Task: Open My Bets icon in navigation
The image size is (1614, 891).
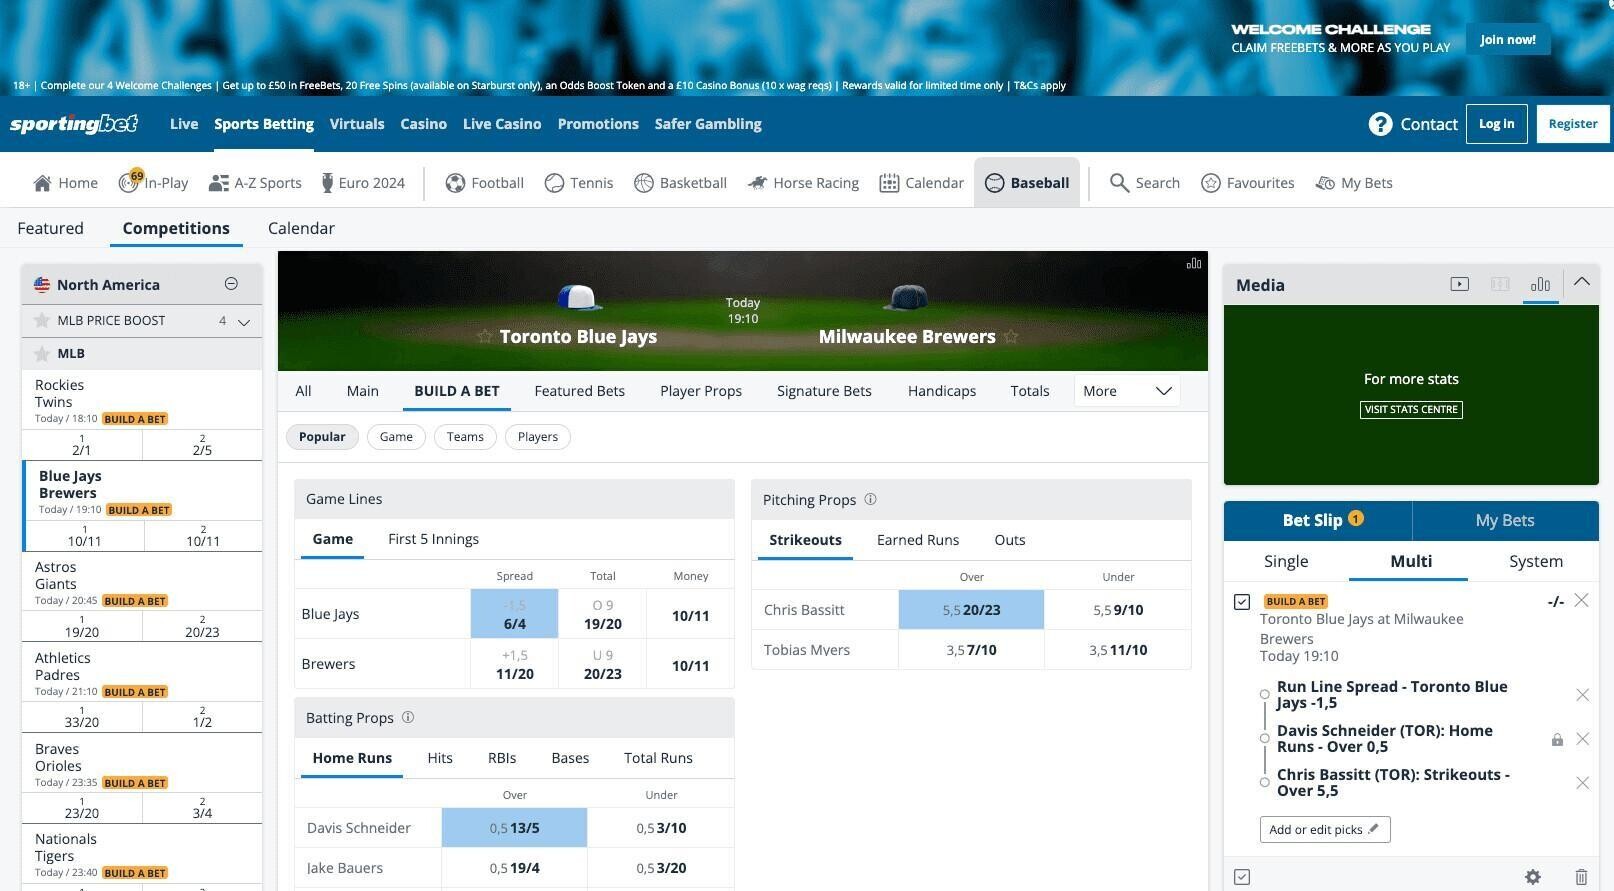Action: 1325,183
